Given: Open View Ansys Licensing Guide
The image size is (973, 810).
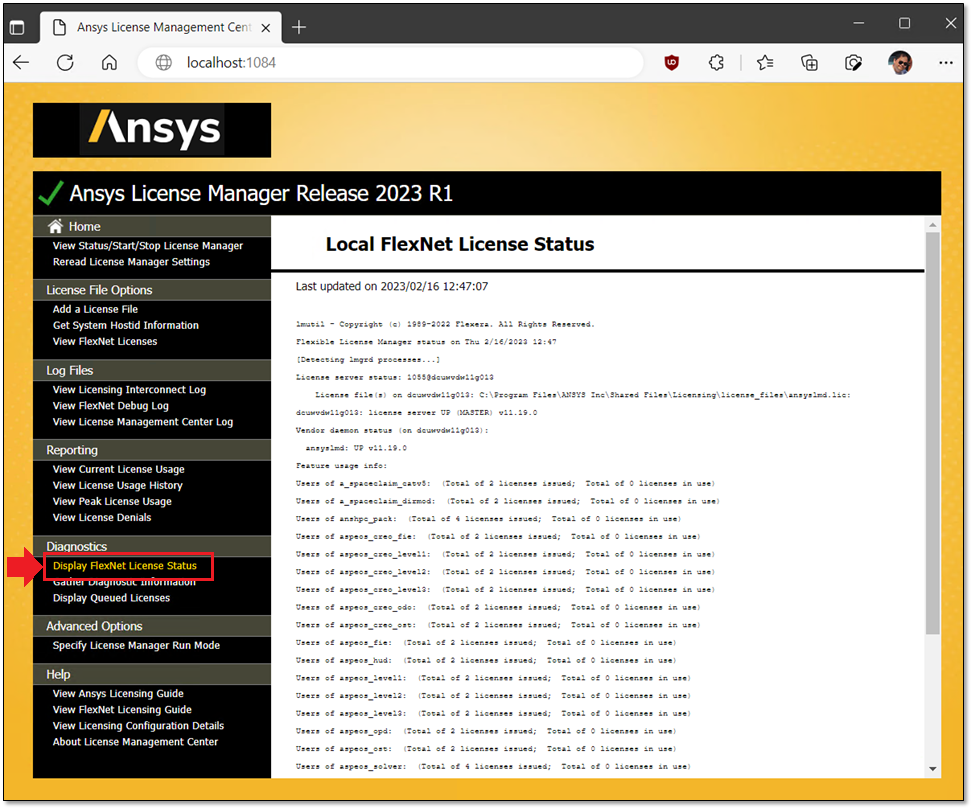Looking at the screenshot, I should tap(118, 694).
